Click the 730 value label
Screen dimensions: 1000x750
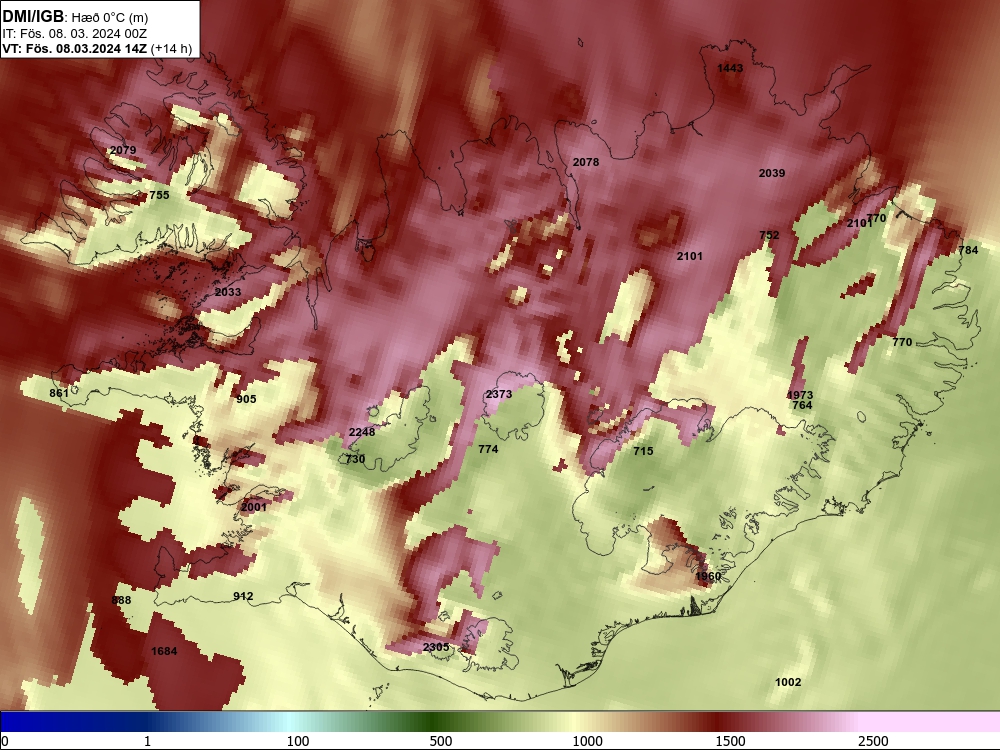pos(355,459)
